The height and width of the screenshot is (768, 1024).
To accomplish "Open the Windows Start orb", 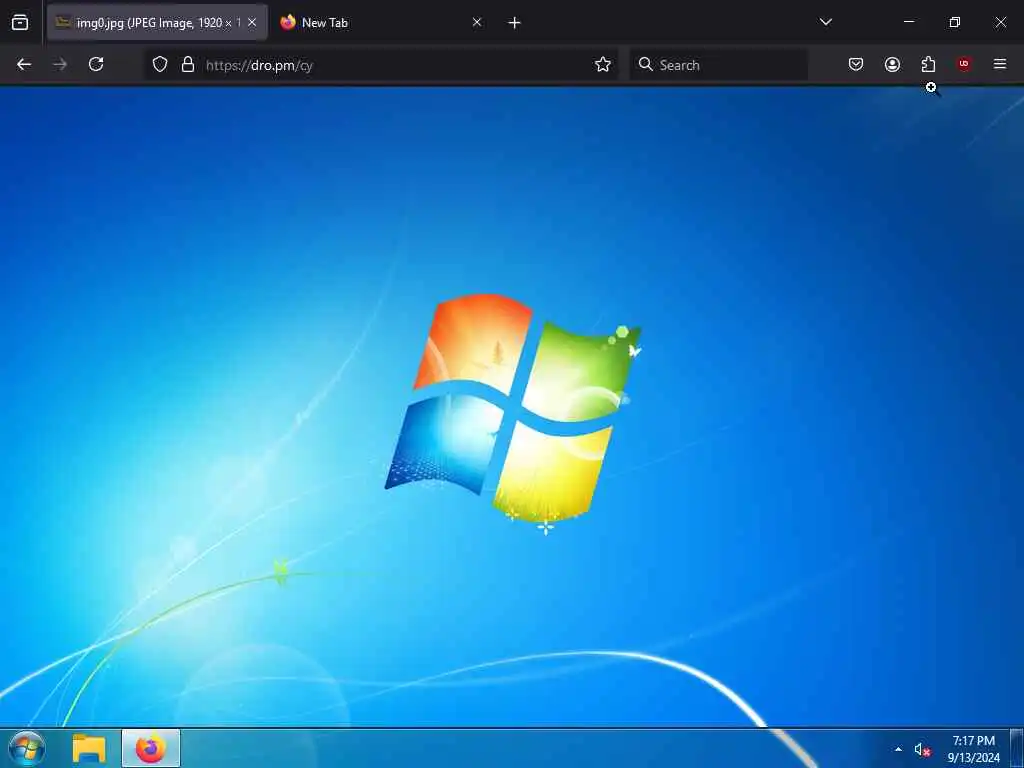I will pyautogui.click(x=27, y=748).
